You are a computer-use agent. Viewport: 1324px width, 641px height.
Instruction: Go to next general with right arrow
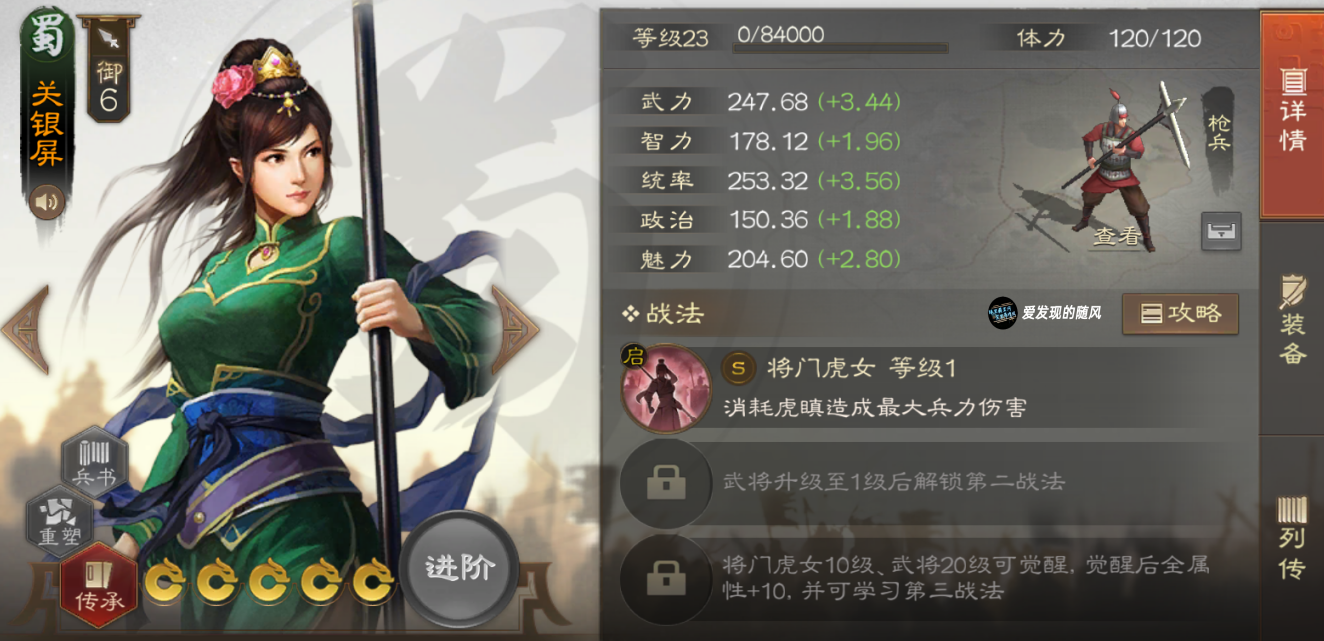pyautogui.click(x=515, y=329)
